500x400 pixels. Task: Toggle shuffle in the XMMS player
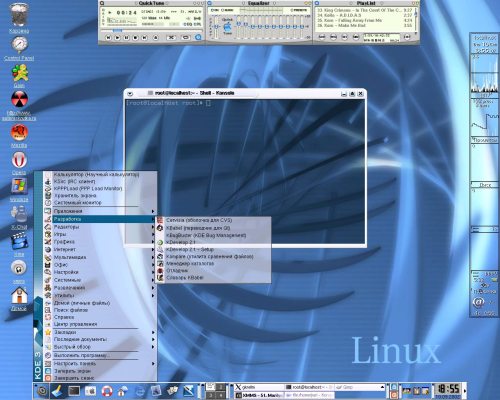171,38
